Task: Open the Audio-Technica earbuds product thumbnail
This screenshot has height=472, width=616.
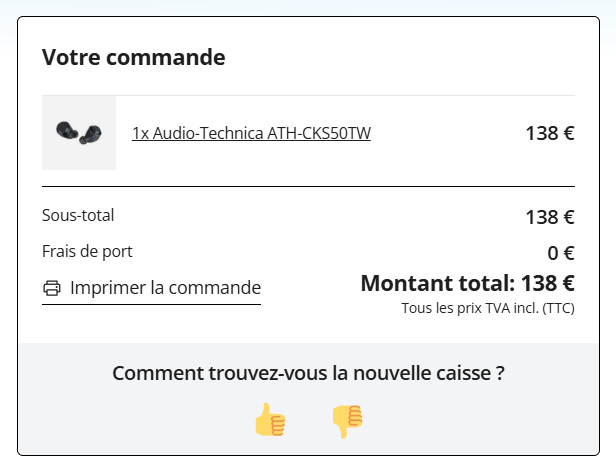Action: click(79, 133)
